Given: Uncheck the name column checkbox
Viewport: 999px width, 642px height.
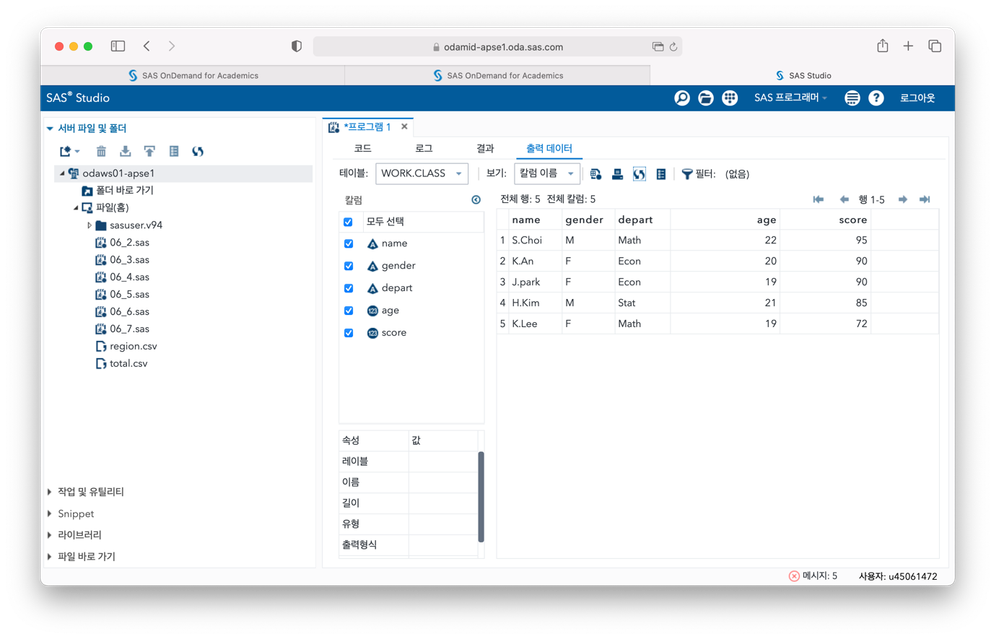Looking at the screenshot, I should coord(349,244).
